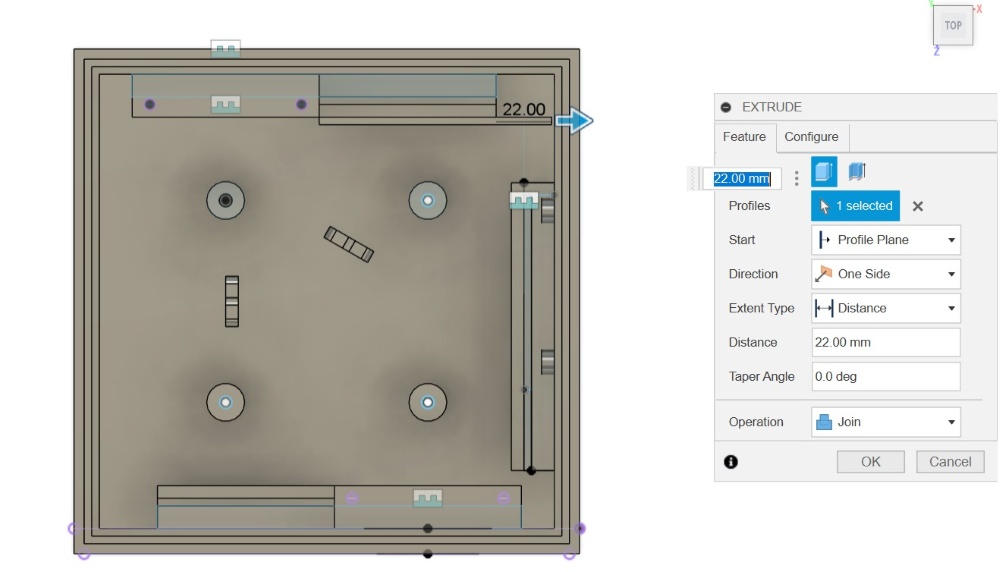Screen dimensions: 1000x572
Task: Click the 1 selected Profiles button
Action: [x=855, y=206]
